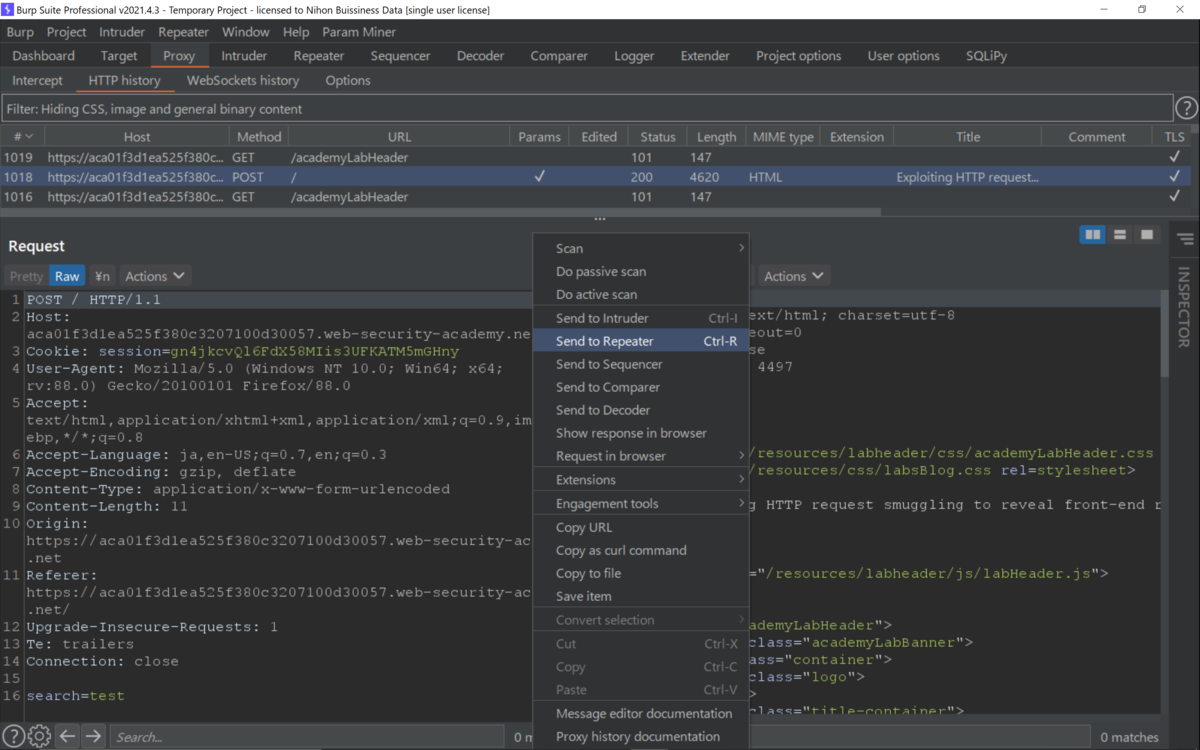This screenshot has width=1200, height=750.
Task: Switch to the Intruder main tab
Action: (x=244, y=56)
